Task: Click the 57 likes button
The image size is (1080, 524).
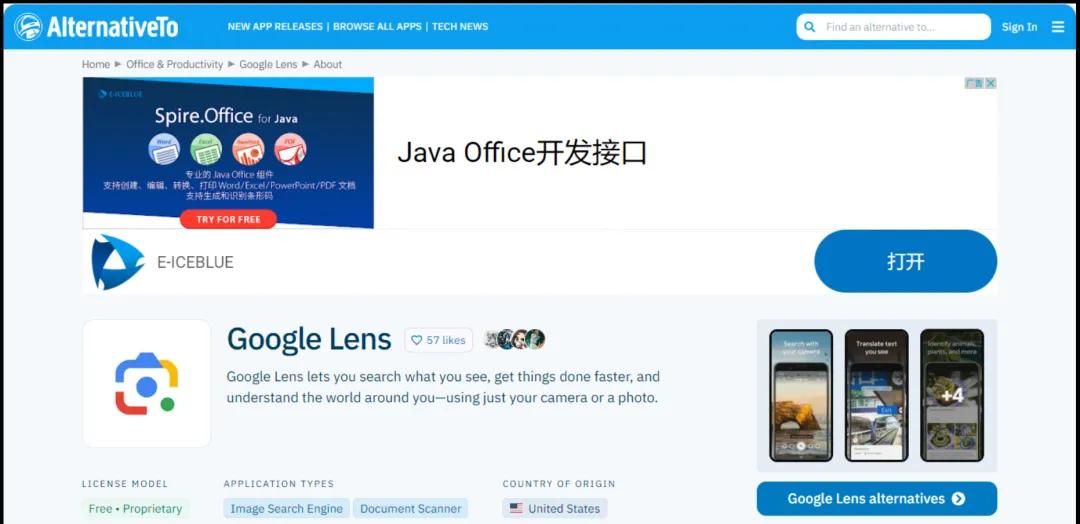Action: coord(439,340)
